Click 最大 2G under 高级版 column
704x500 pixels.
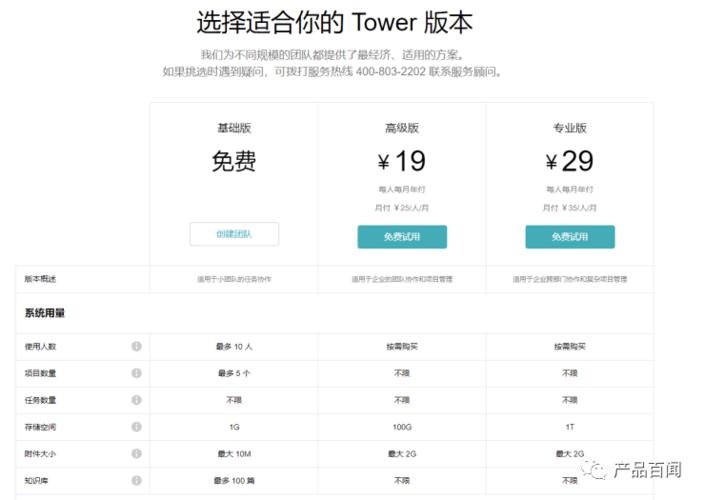coord(402,454)
